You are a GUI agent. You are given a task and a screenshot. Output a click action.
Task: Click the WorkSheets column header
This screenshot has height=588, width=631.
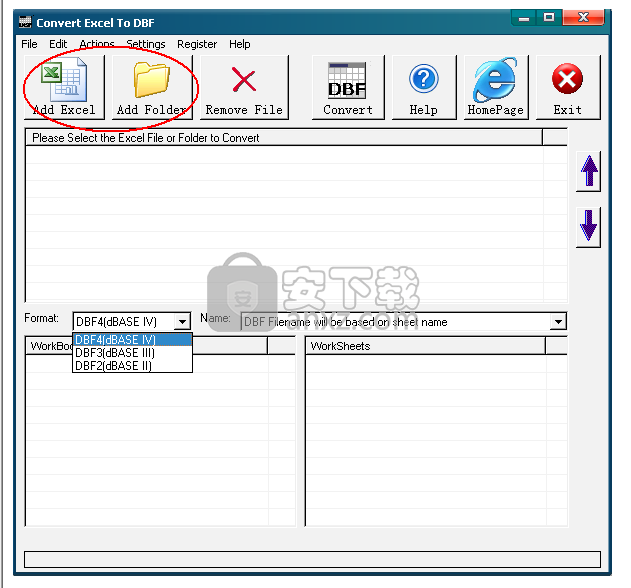click(x=426, y=346)
